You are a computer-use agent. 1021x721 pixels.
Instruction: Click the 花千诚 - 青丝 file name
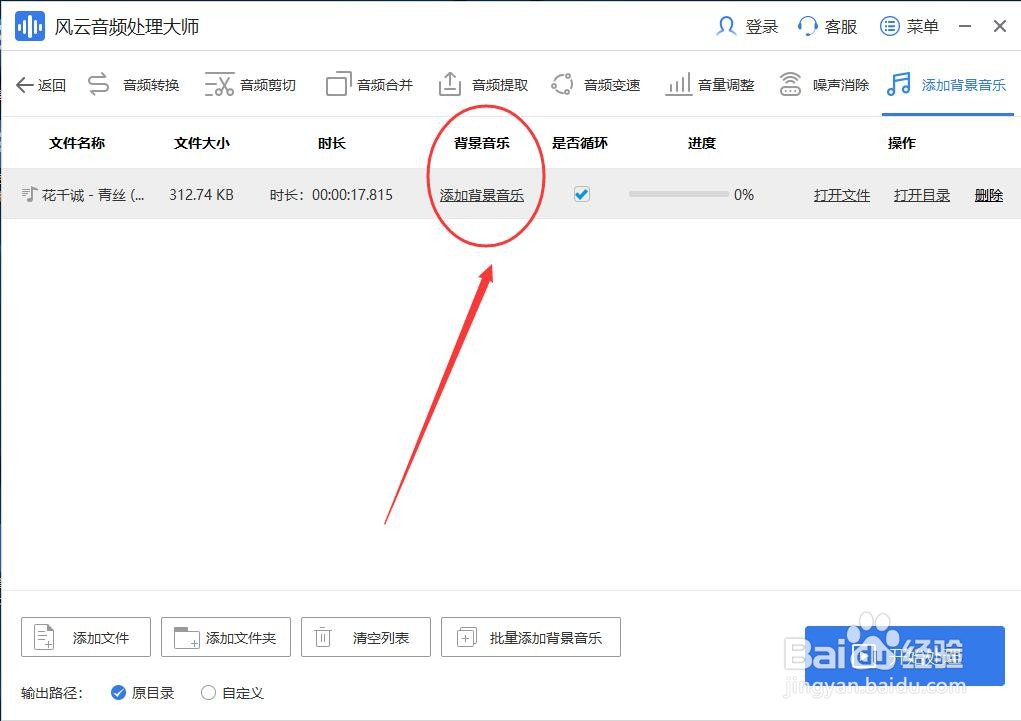(x=93, y=195)
